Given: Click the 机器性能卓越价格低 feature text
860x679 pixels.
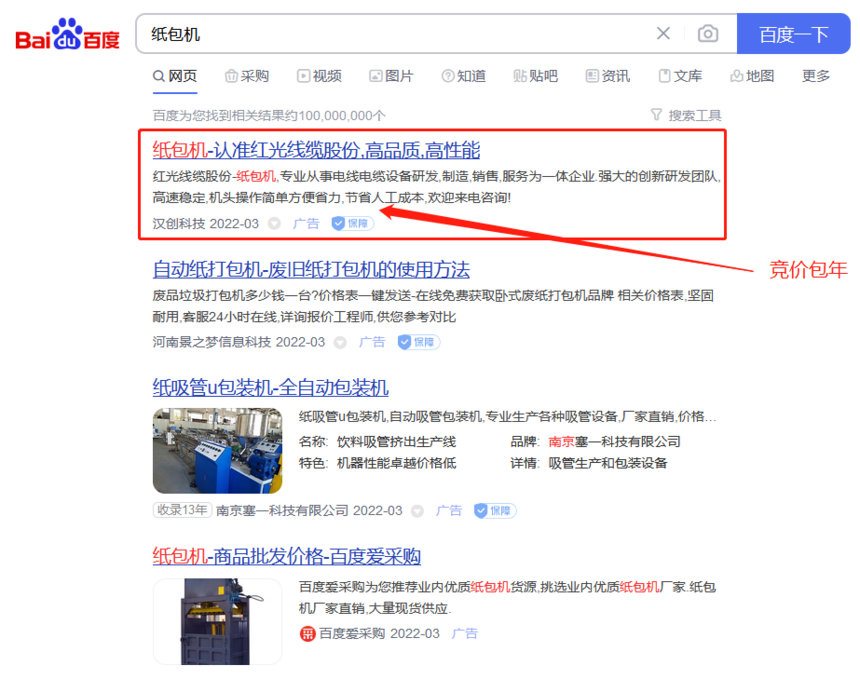Looking at the screenshot, I should 397,463.
